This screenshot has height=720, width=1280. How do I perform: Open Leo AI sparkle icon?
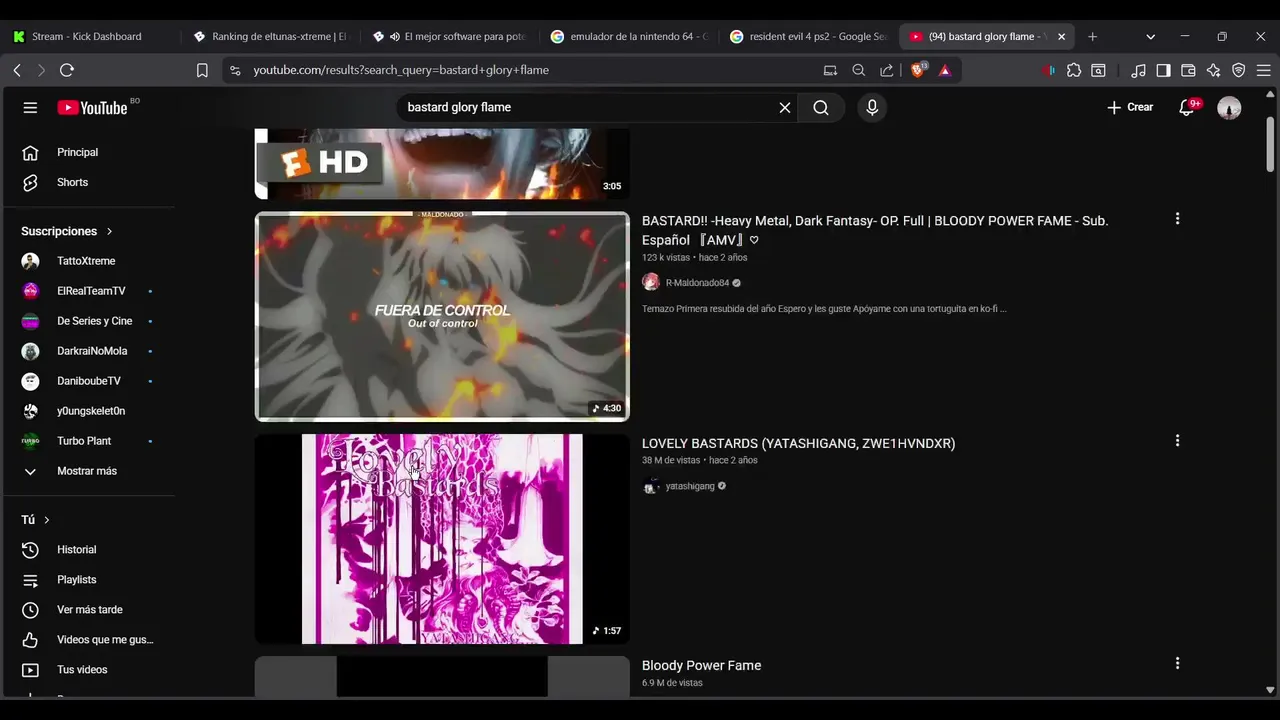[x=1213, y=70]
